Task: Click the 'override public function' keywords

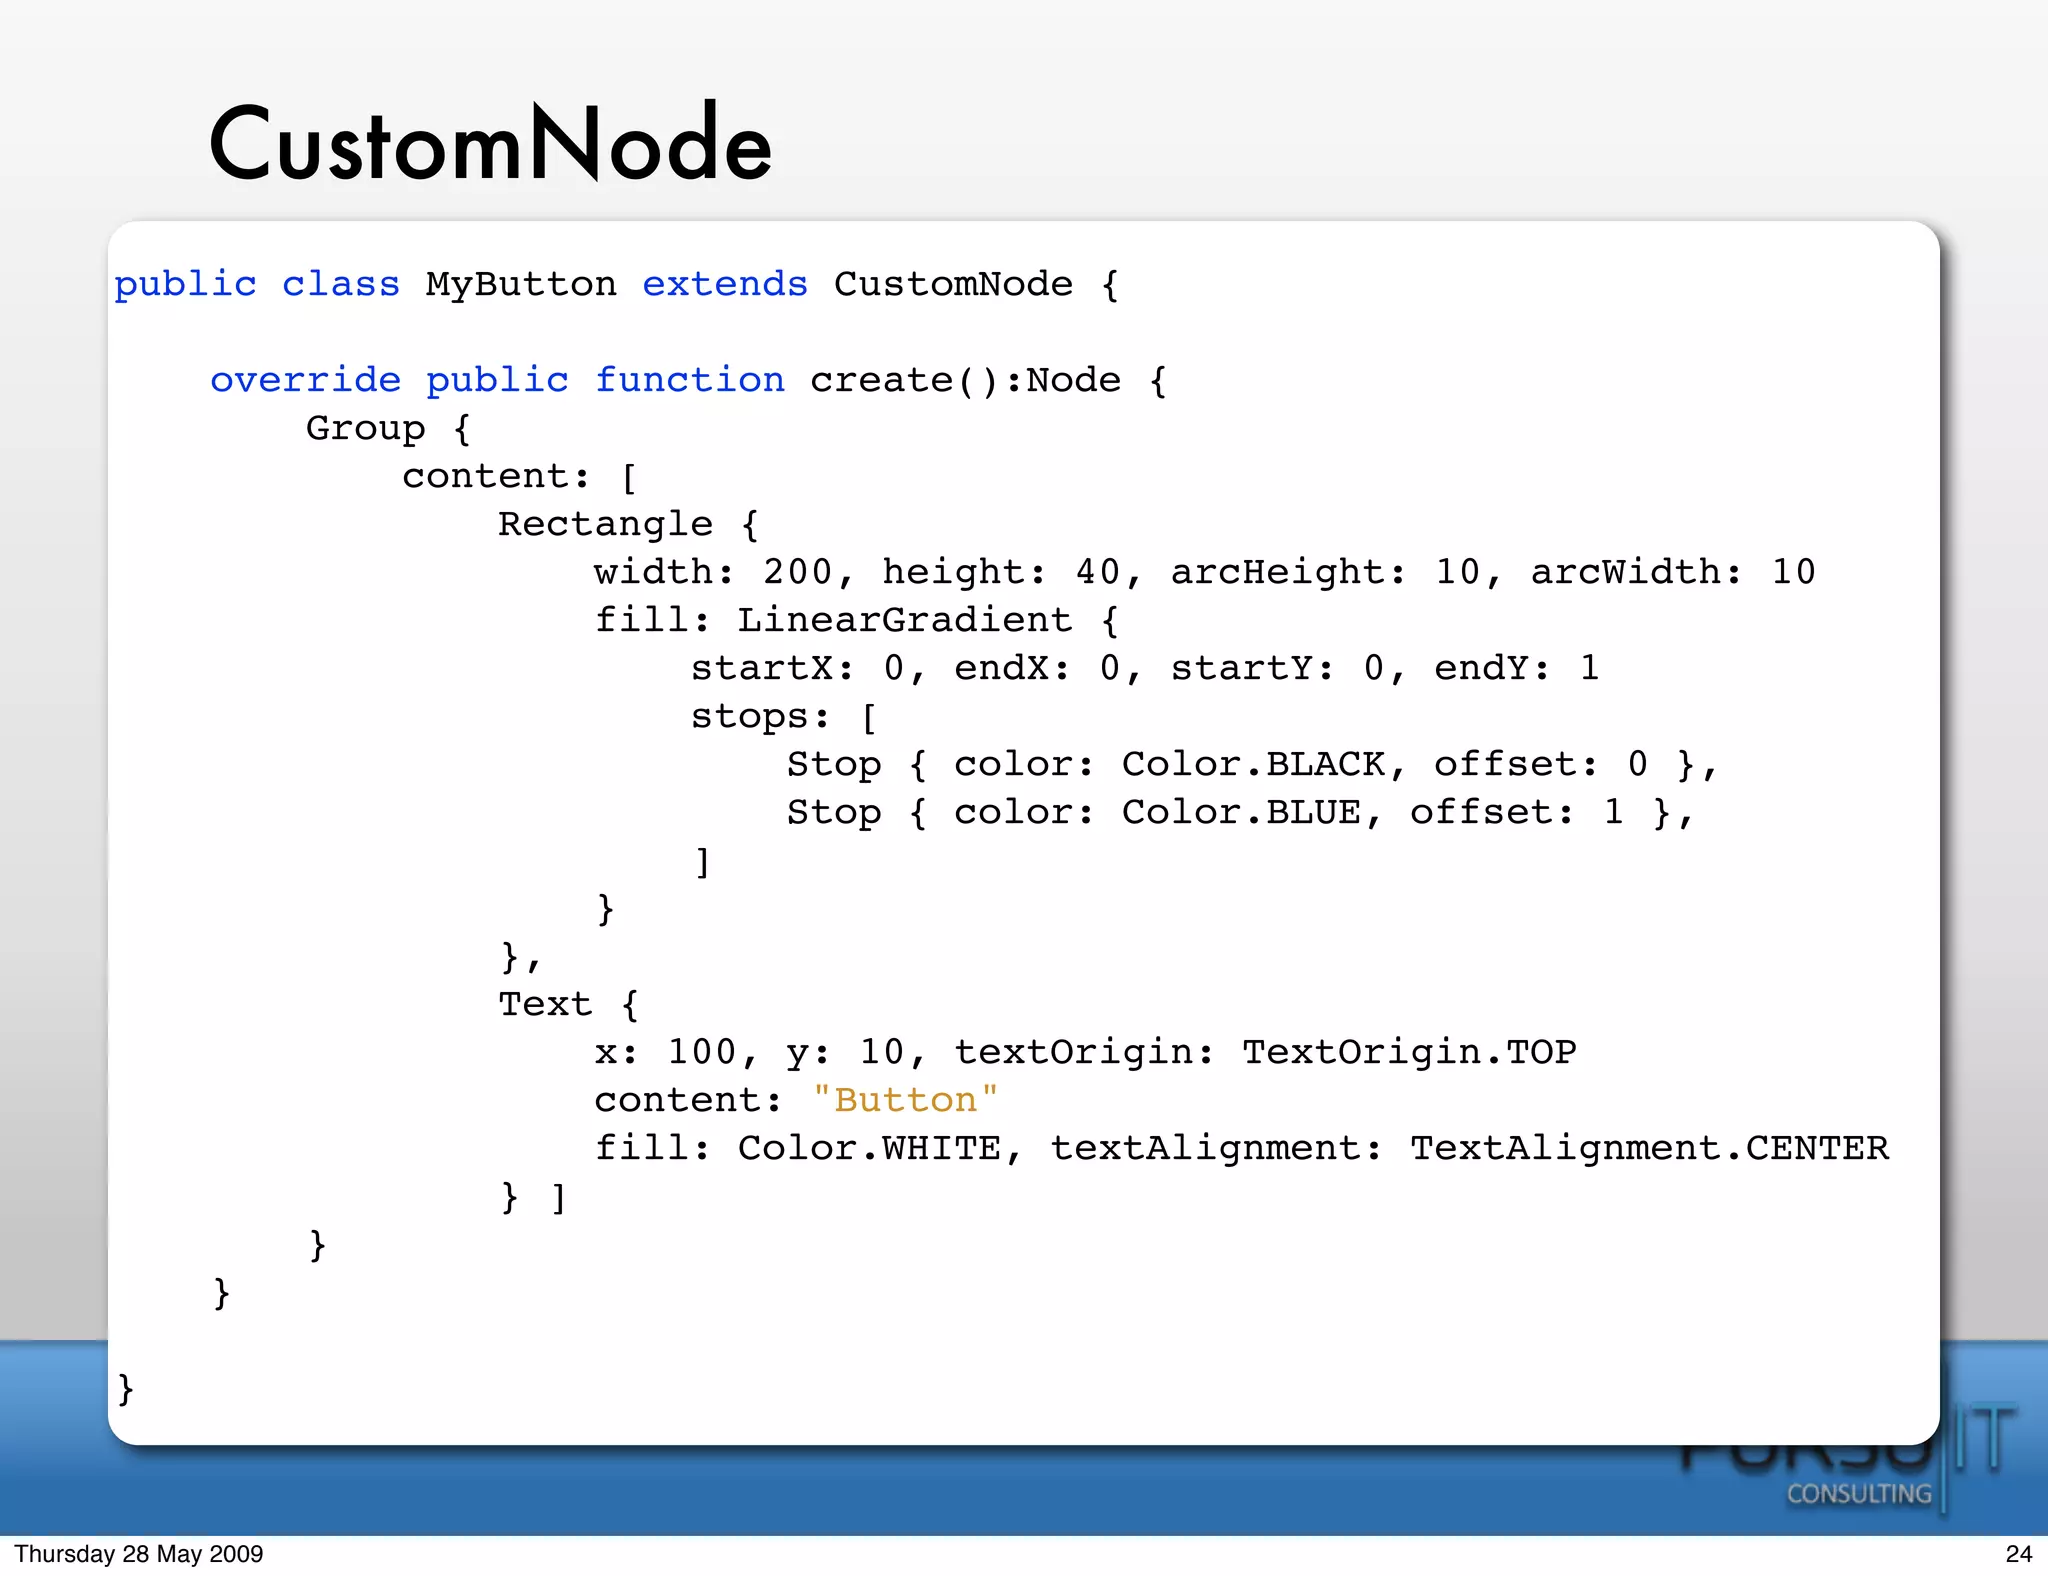Action: point(497,380)
